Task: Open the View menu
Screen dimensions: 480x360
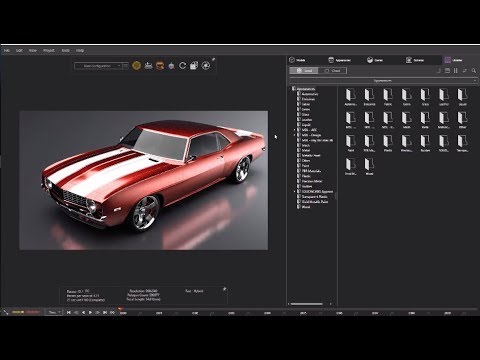Action: pos(33,50)
